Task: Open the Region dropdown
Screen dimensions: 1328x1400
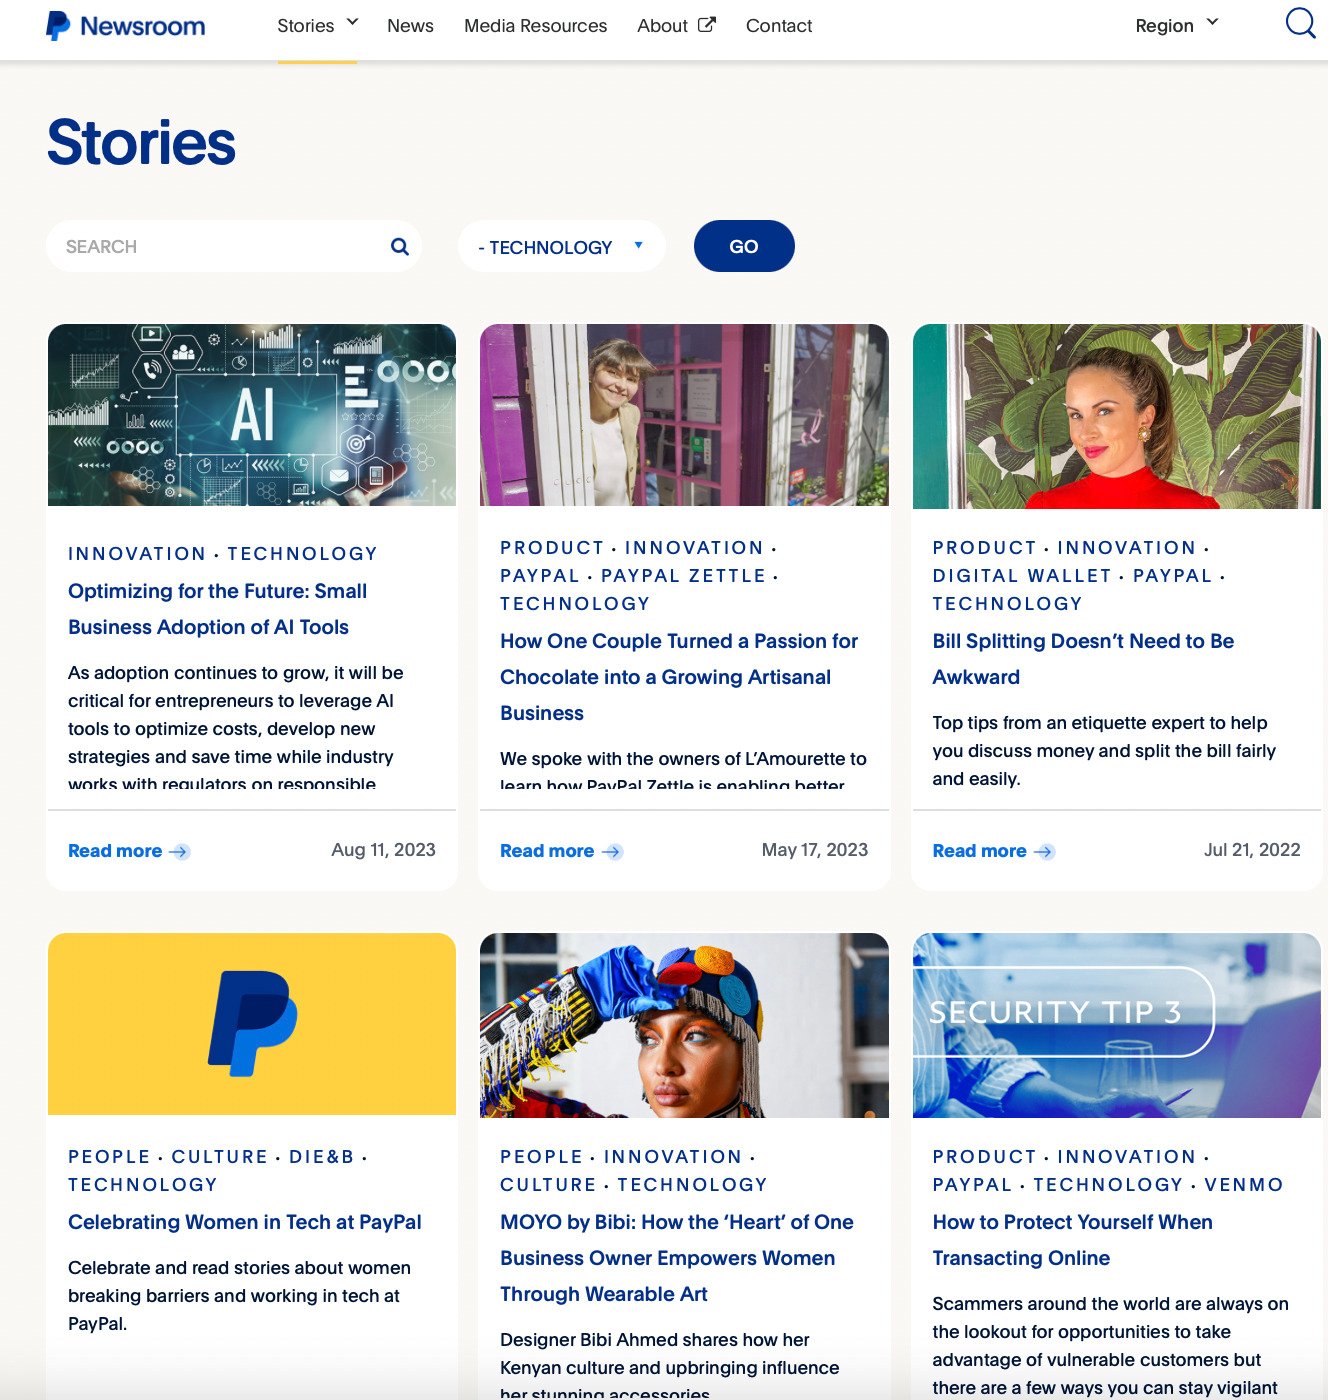Action: click(x=1177, y=25)
